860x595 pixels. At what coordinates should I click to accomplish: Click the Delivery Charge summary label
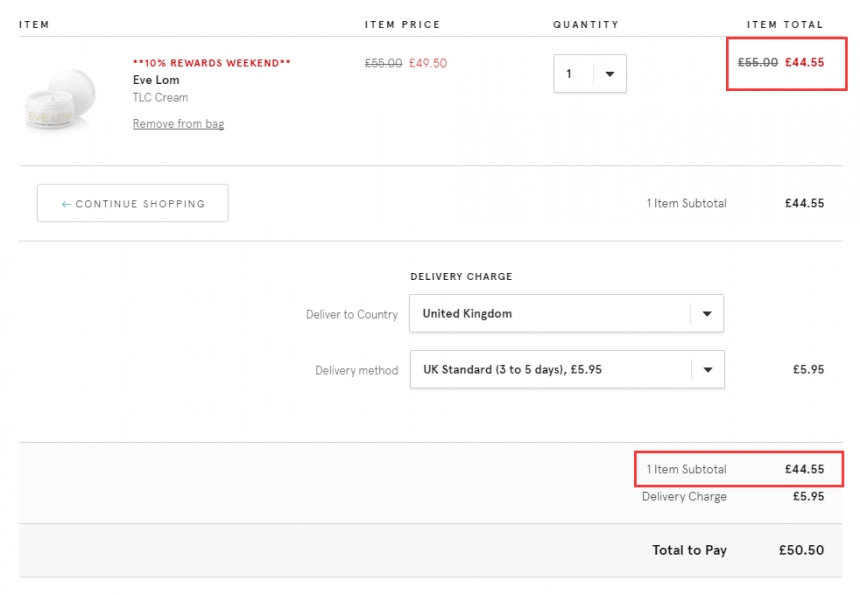(684, 496)
